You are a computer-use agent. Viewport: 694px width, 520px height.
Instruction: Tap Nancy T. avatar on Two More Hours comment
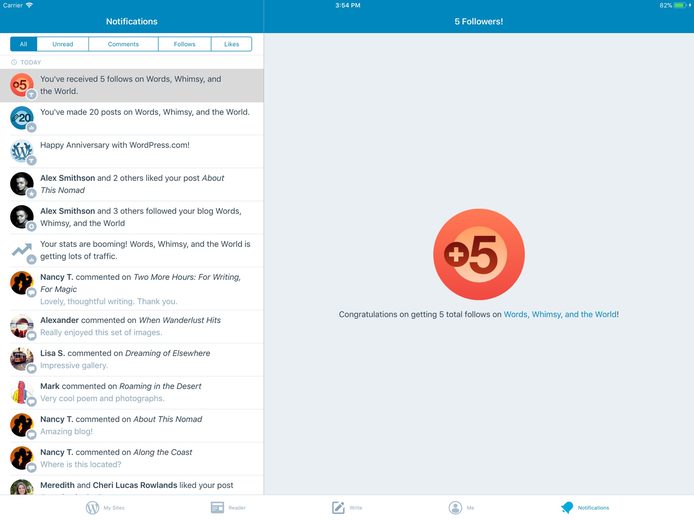pos(22,283)
